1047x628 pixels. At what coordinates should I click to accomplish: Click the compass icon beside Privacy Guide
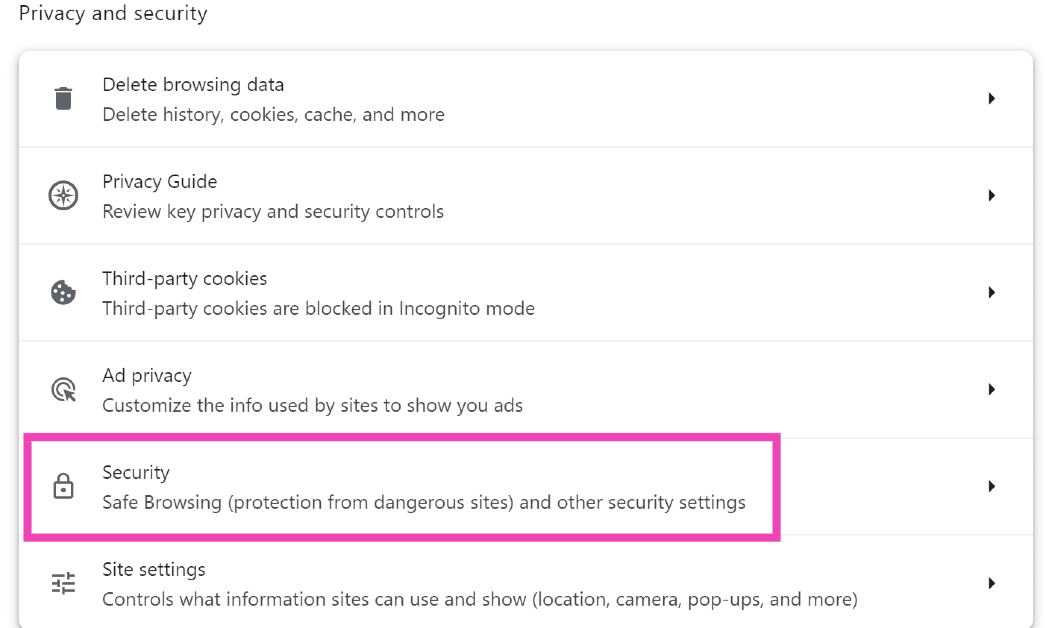[63, 196]
